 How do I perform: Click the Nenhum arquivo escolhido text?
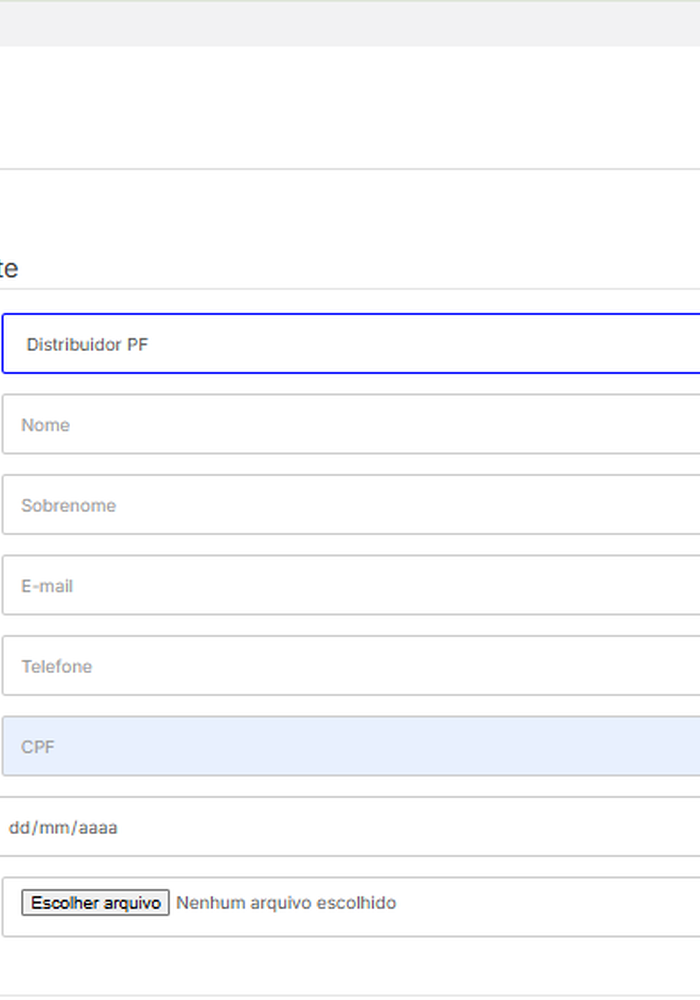pos(286,903)
